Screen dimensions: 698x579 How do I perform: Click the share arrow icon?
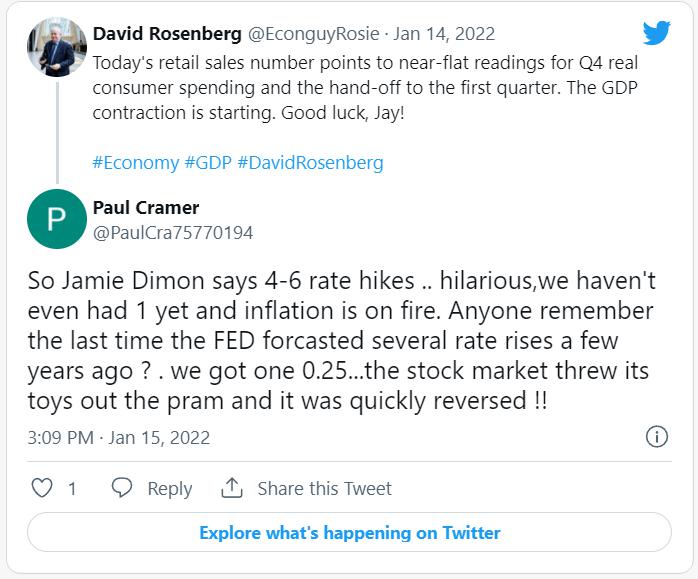pos(232,488)
